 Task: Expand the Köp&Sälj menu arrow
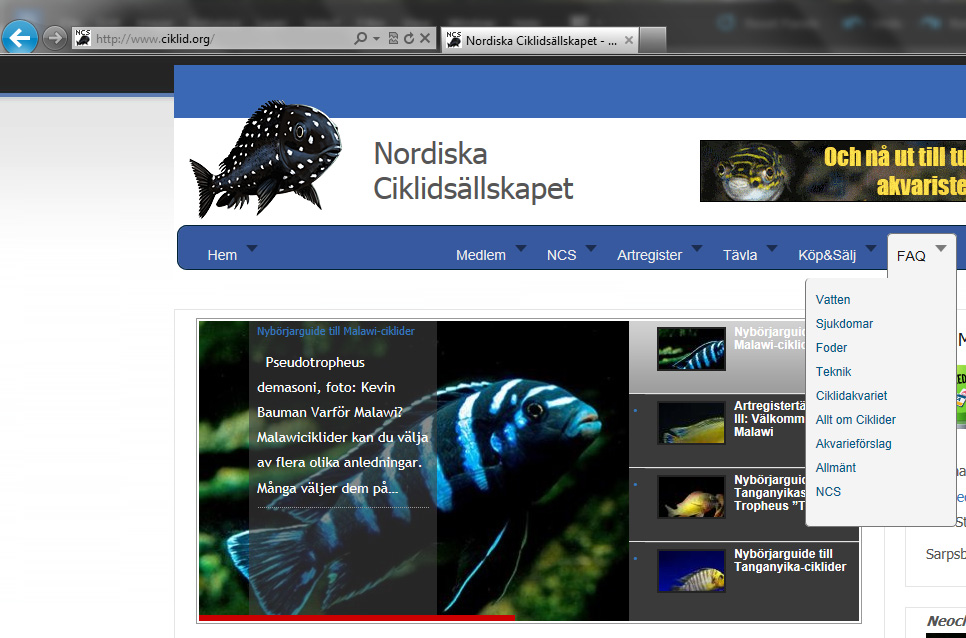point(871,248)
